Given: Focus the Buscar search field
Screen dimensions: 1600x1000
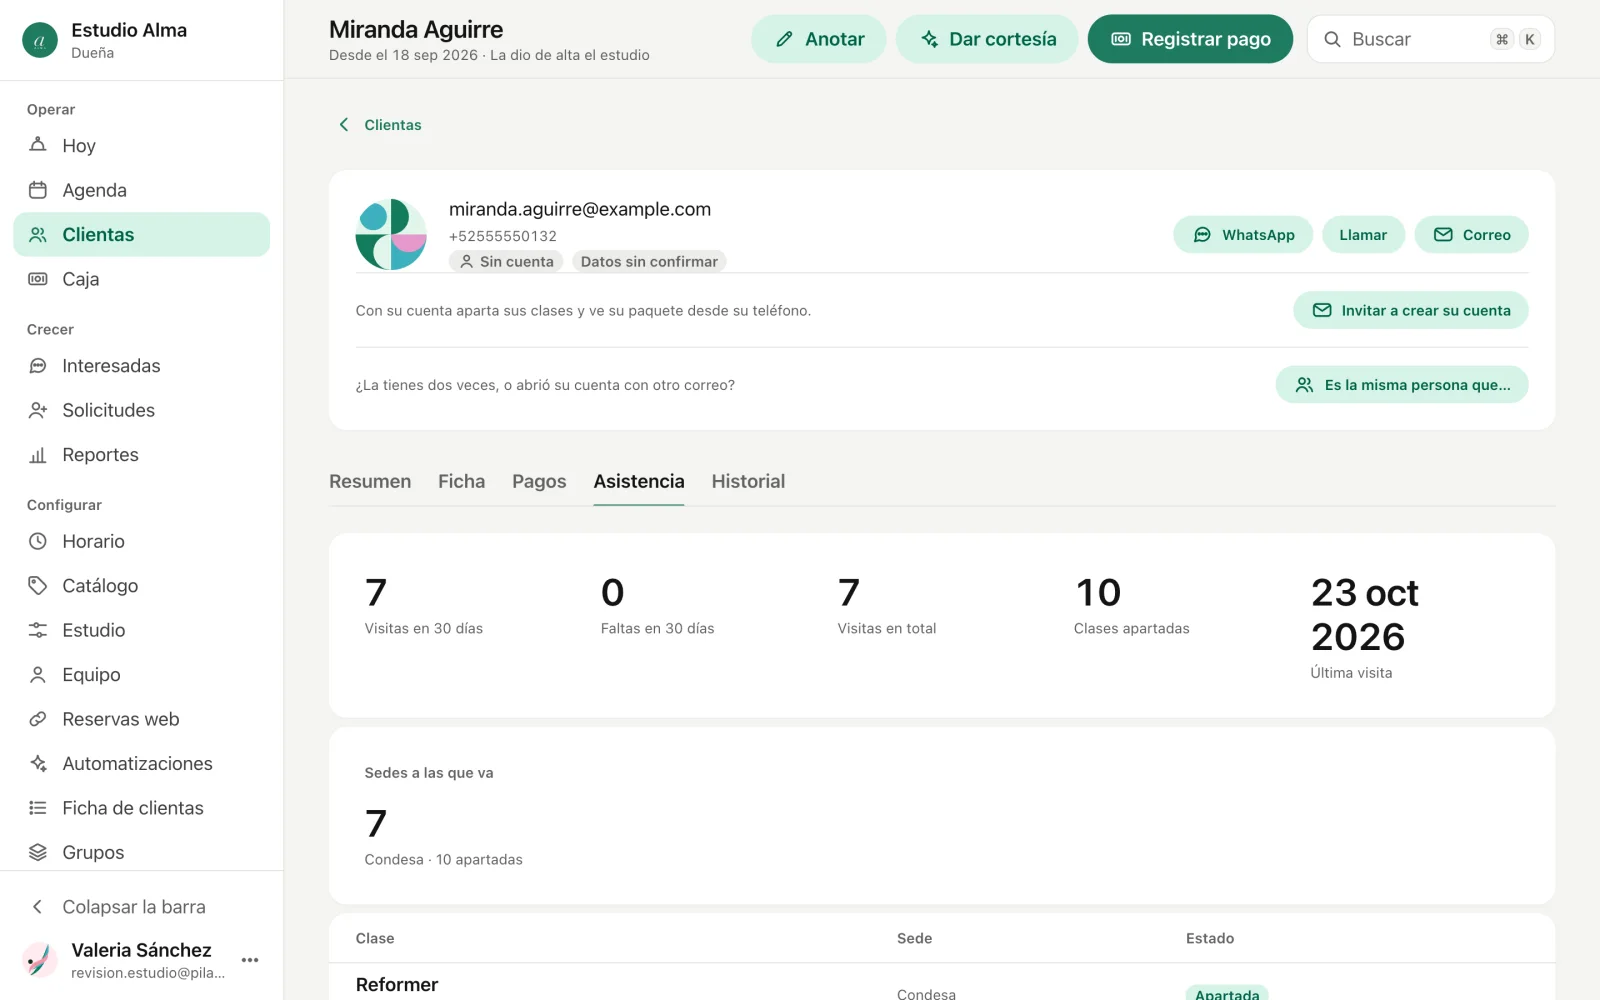Looking at the screenshot, I should pyautogui.click(x=1431, y=39).
